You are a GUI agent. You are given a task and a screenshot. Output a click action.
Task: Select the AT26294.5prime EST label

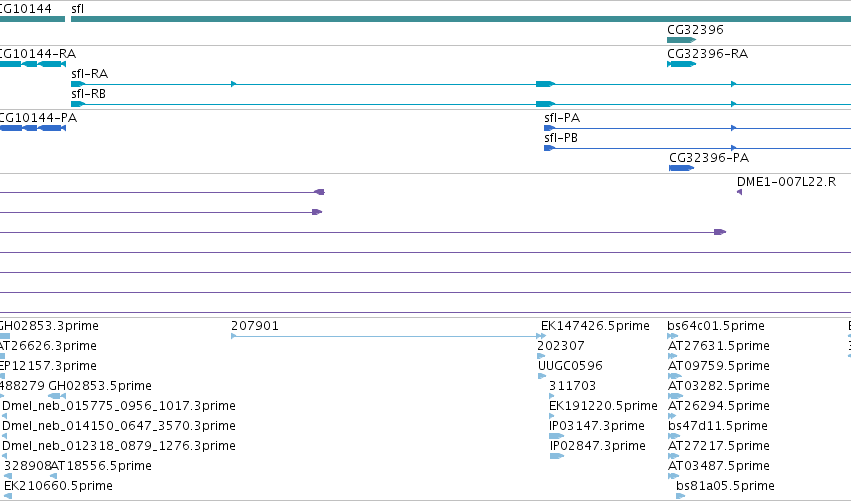point(719,406)
